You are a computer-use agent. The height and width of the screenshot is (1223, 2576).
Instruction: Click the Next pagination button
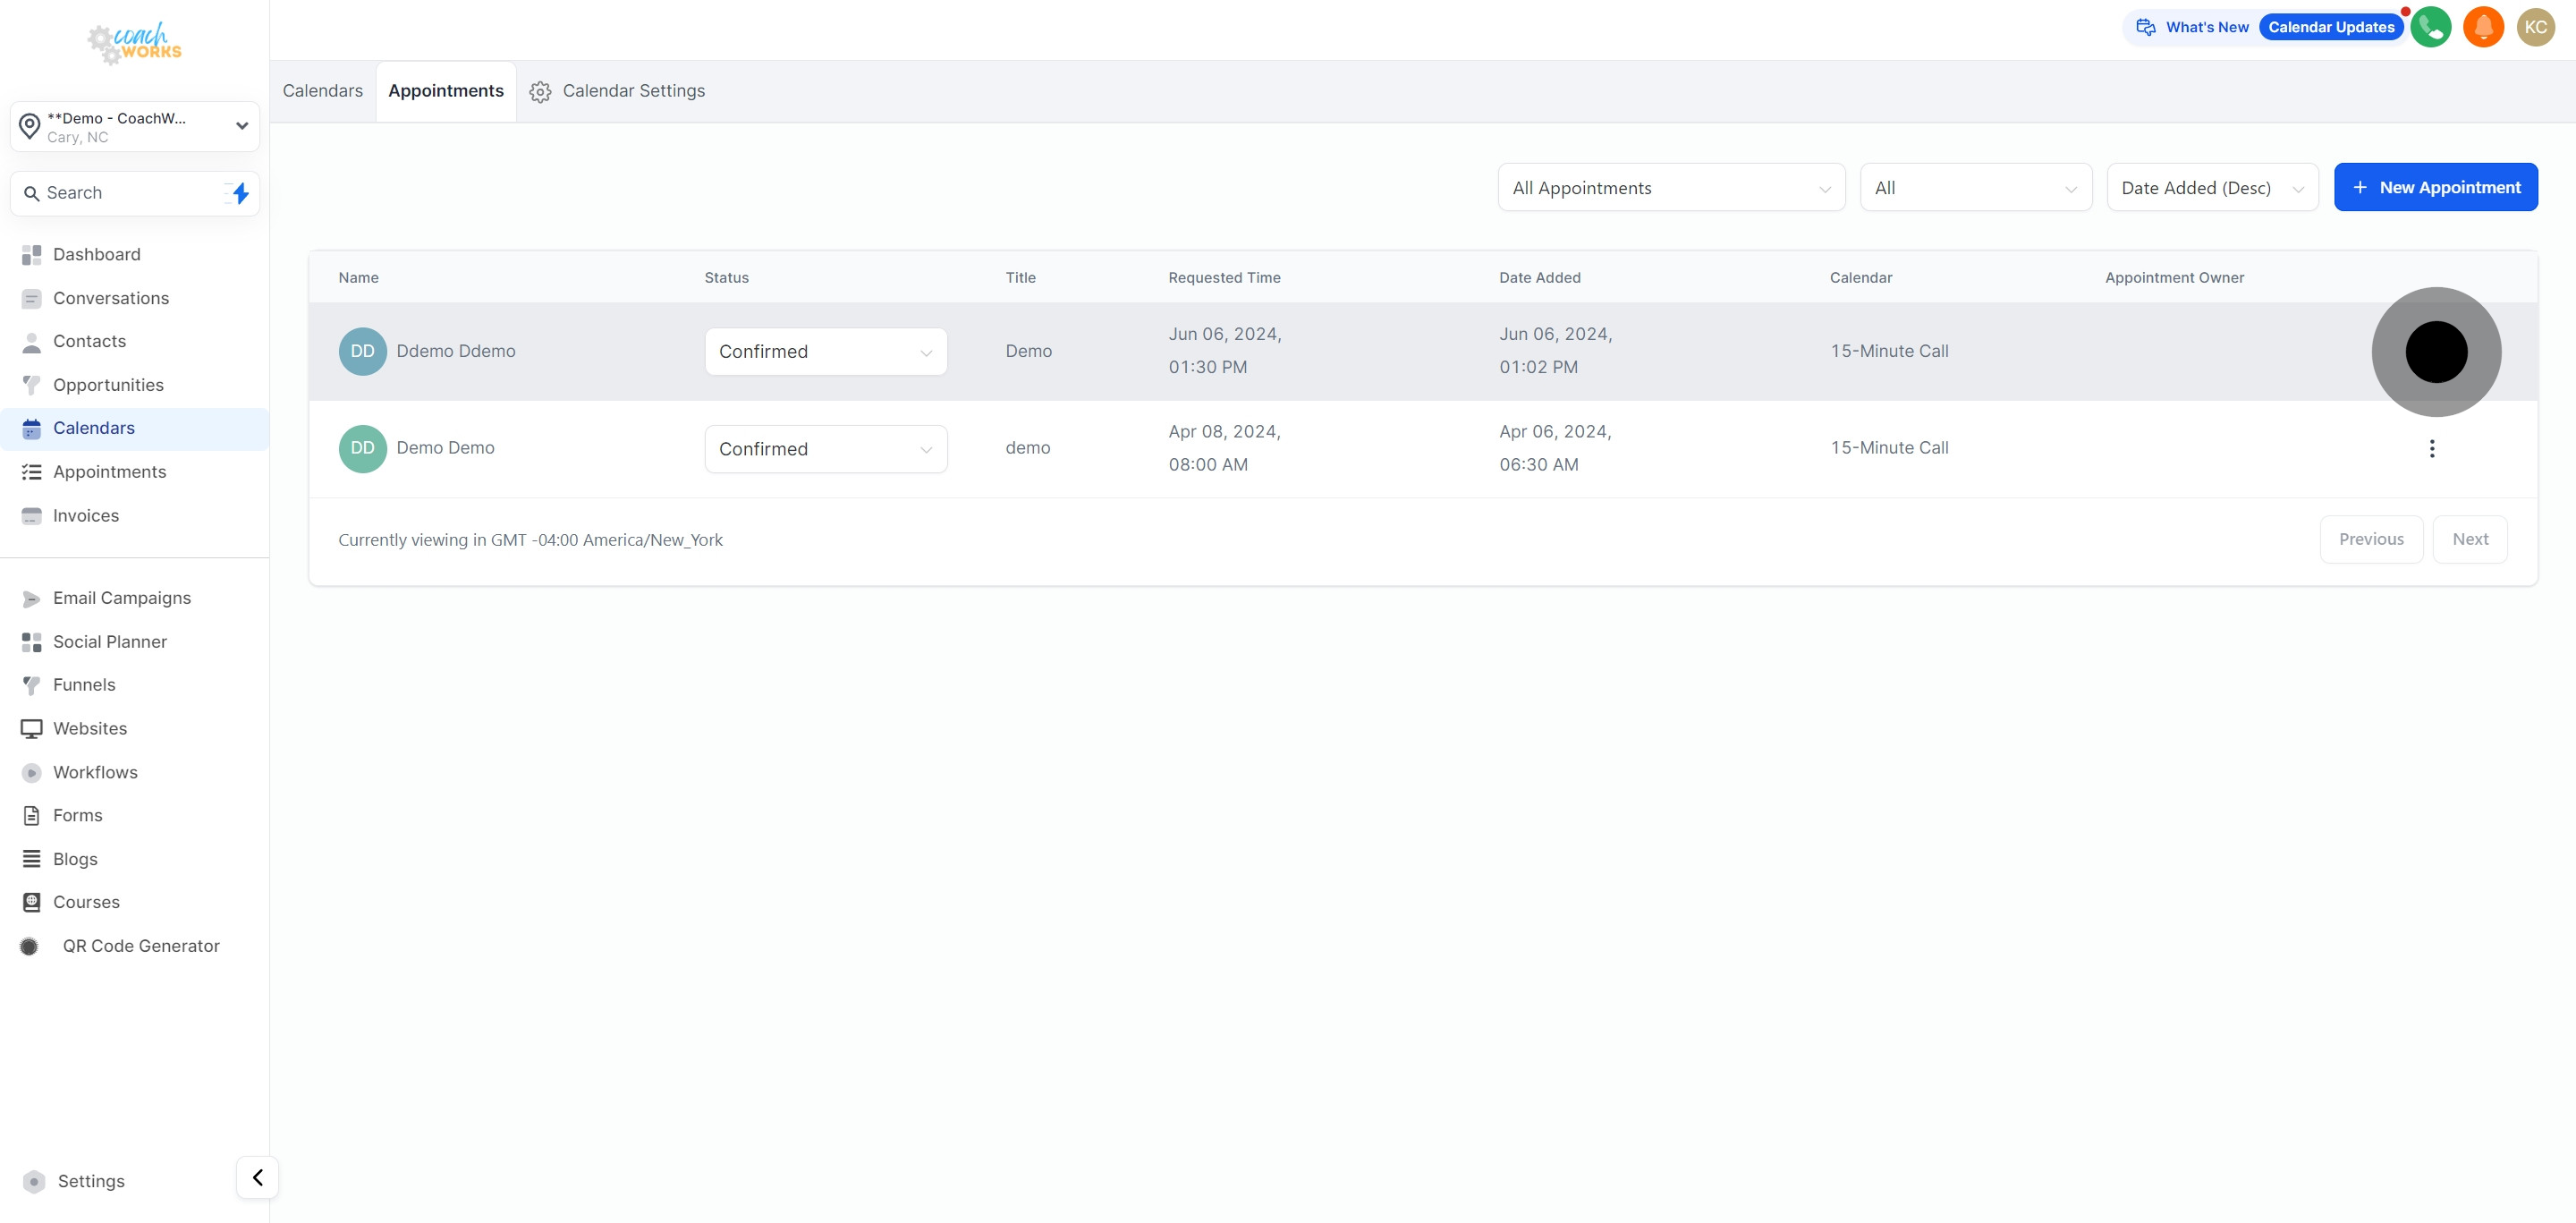(2468, 539)
